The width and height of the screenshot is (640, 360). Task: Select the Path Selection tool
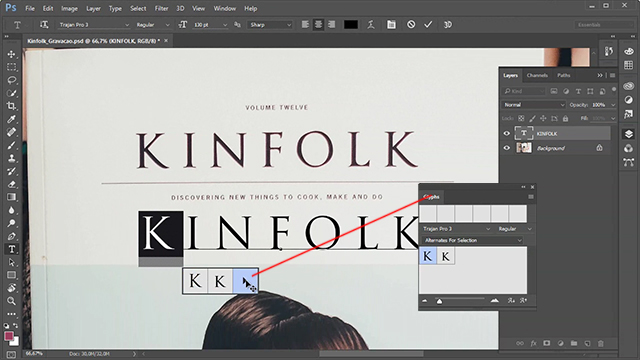coord(11,262)
